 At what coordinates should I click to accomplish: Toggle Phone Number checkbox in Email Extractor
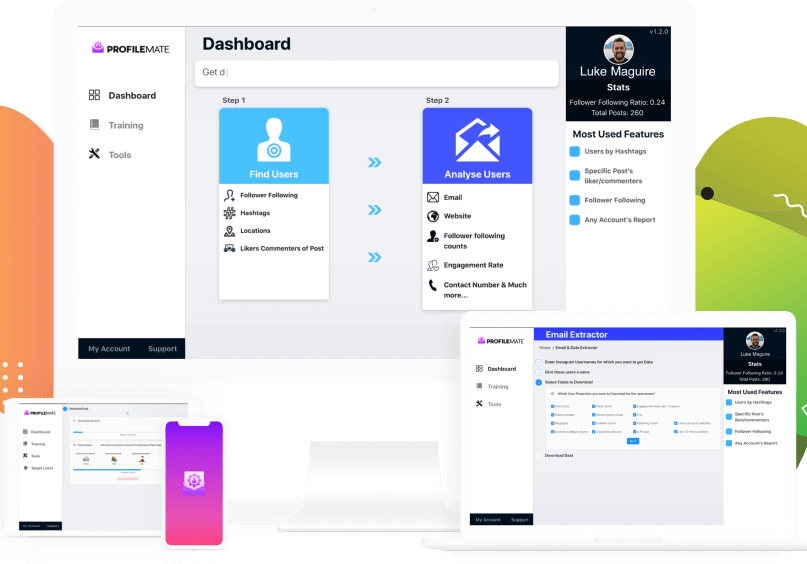552,415
